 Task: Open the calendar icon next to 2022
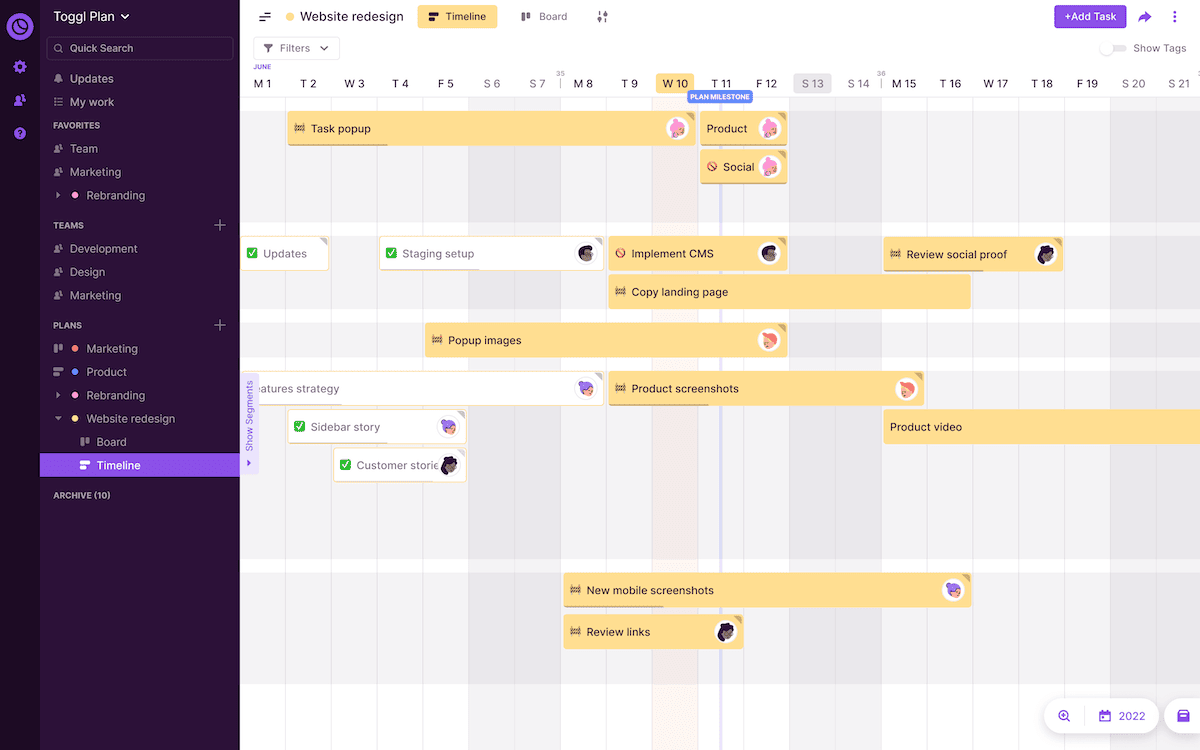(1103, 716)
